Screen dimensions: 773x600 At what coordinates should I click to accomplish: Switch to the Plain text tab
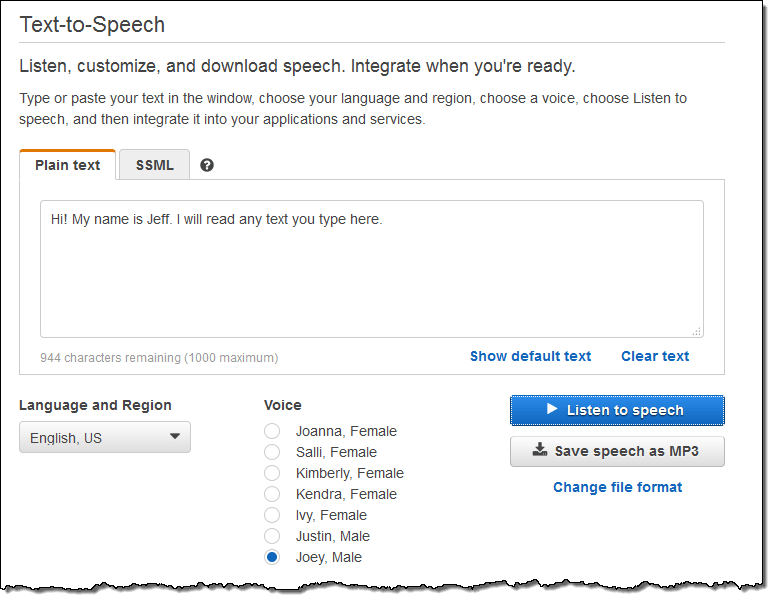[x=68, y=165]
